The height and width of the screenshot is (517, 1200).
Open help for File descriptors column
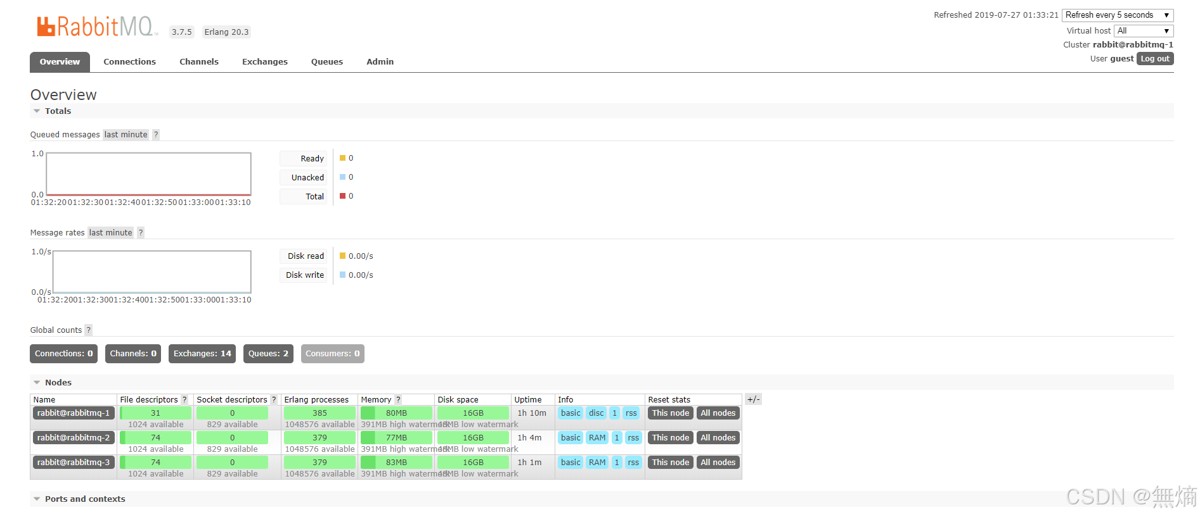(184, 400)
